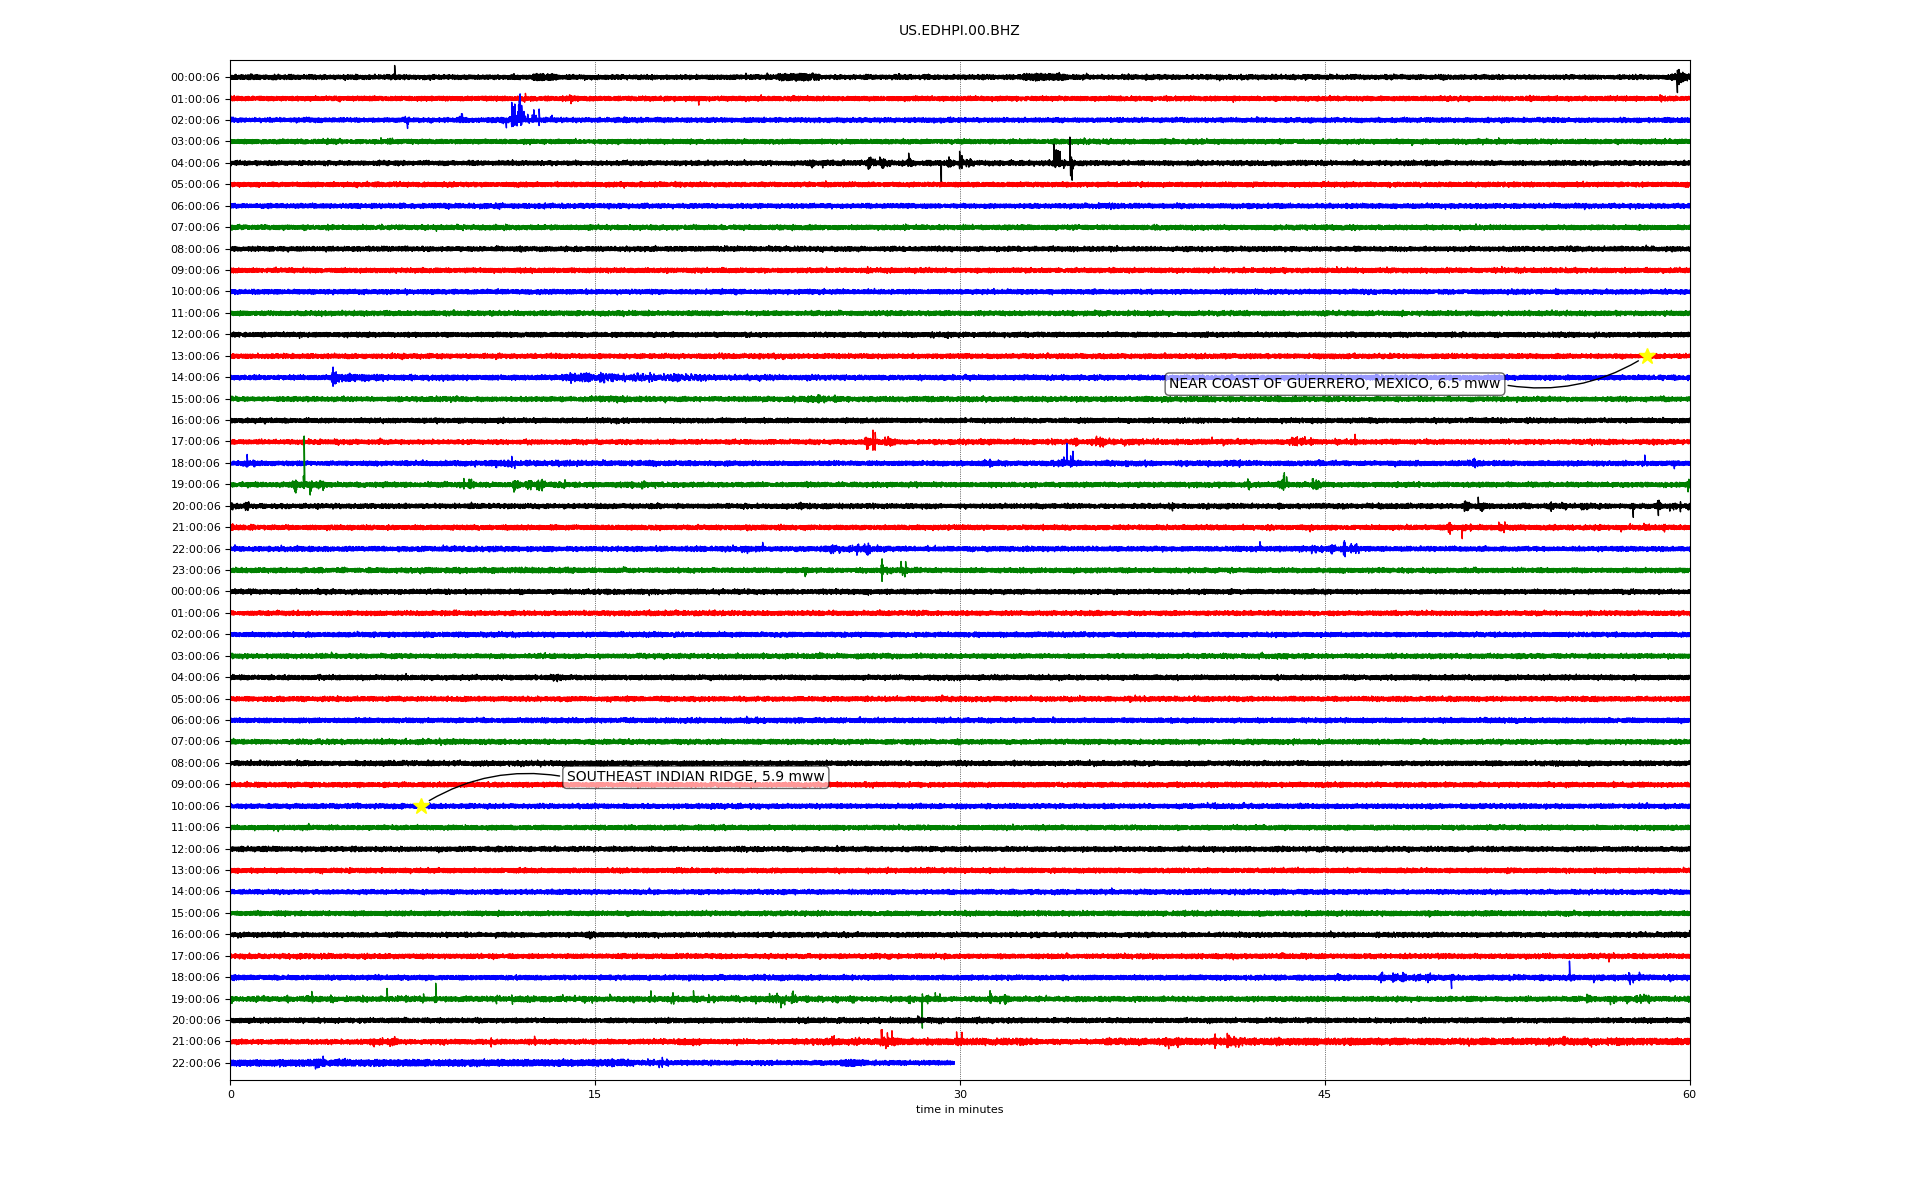Viewport: 1920px width, 1200px height.
Task: Select the Near Coast of Guerrero label
Action: pyautogui.click(x=1334, y=384)
